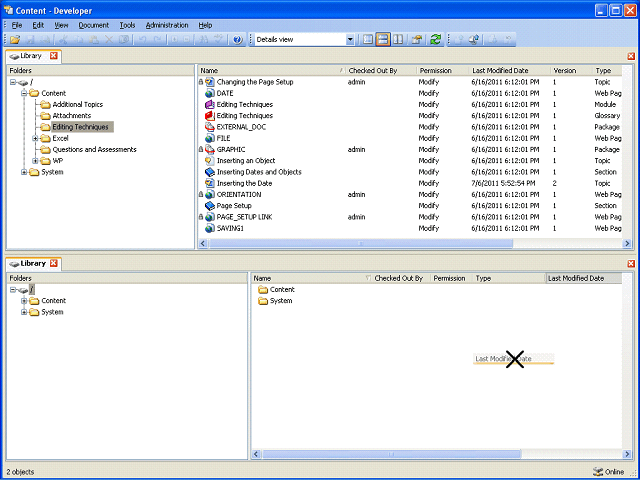
Task: Expand the System folder in lower tree
Action: tap(24, 312)
